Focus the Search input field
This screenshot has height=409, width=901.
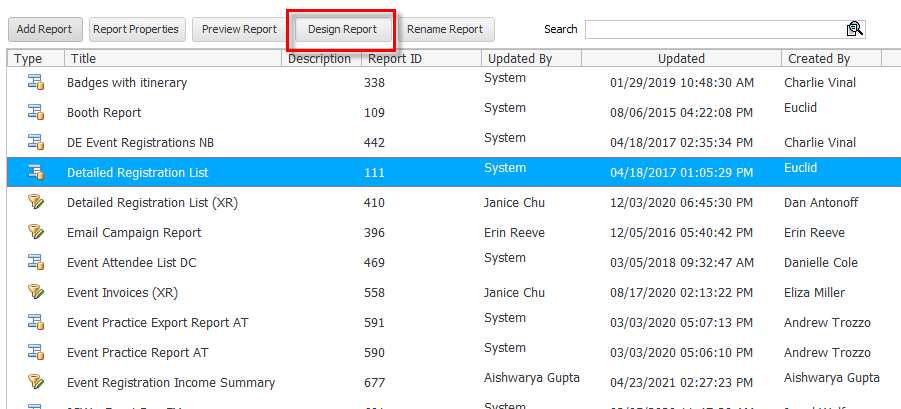tap(725, 29)
